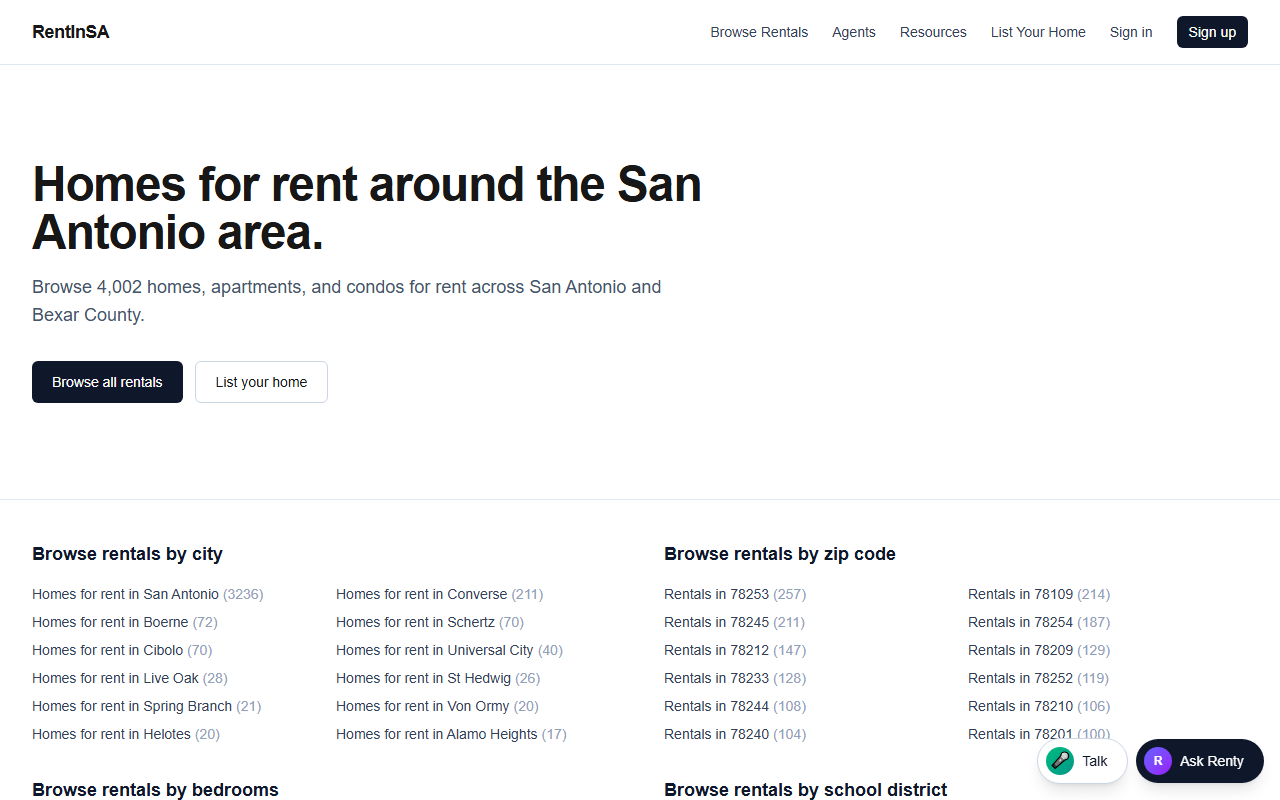Click Sign in
The height and width of the screenshot is (800, 1280).
click(1131, 32)
